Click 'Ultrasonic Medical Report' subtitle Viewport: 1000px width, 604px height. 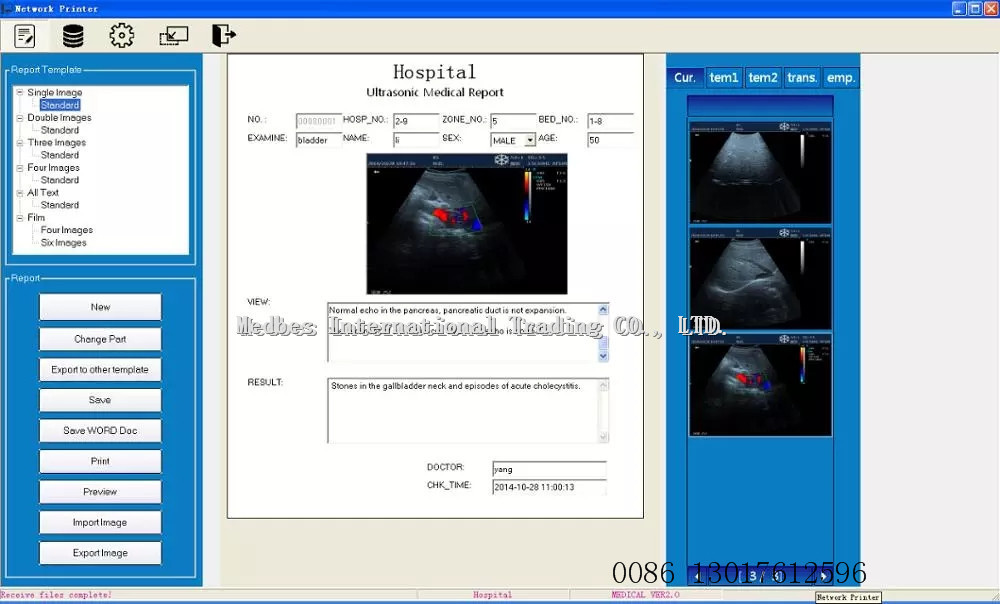(x=435, y=92)
